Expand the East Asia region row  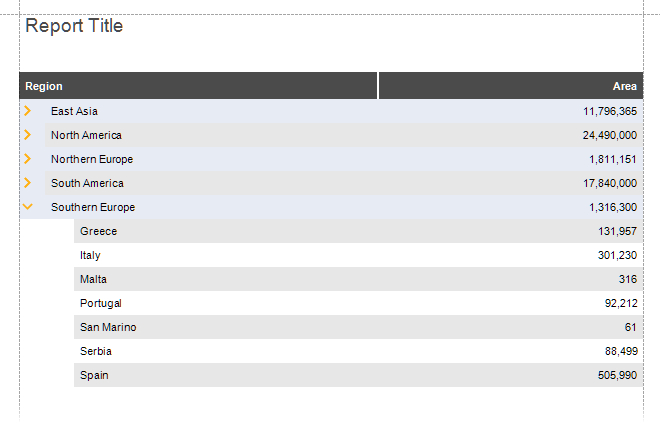pyautogui.click(x=28, y=111)
